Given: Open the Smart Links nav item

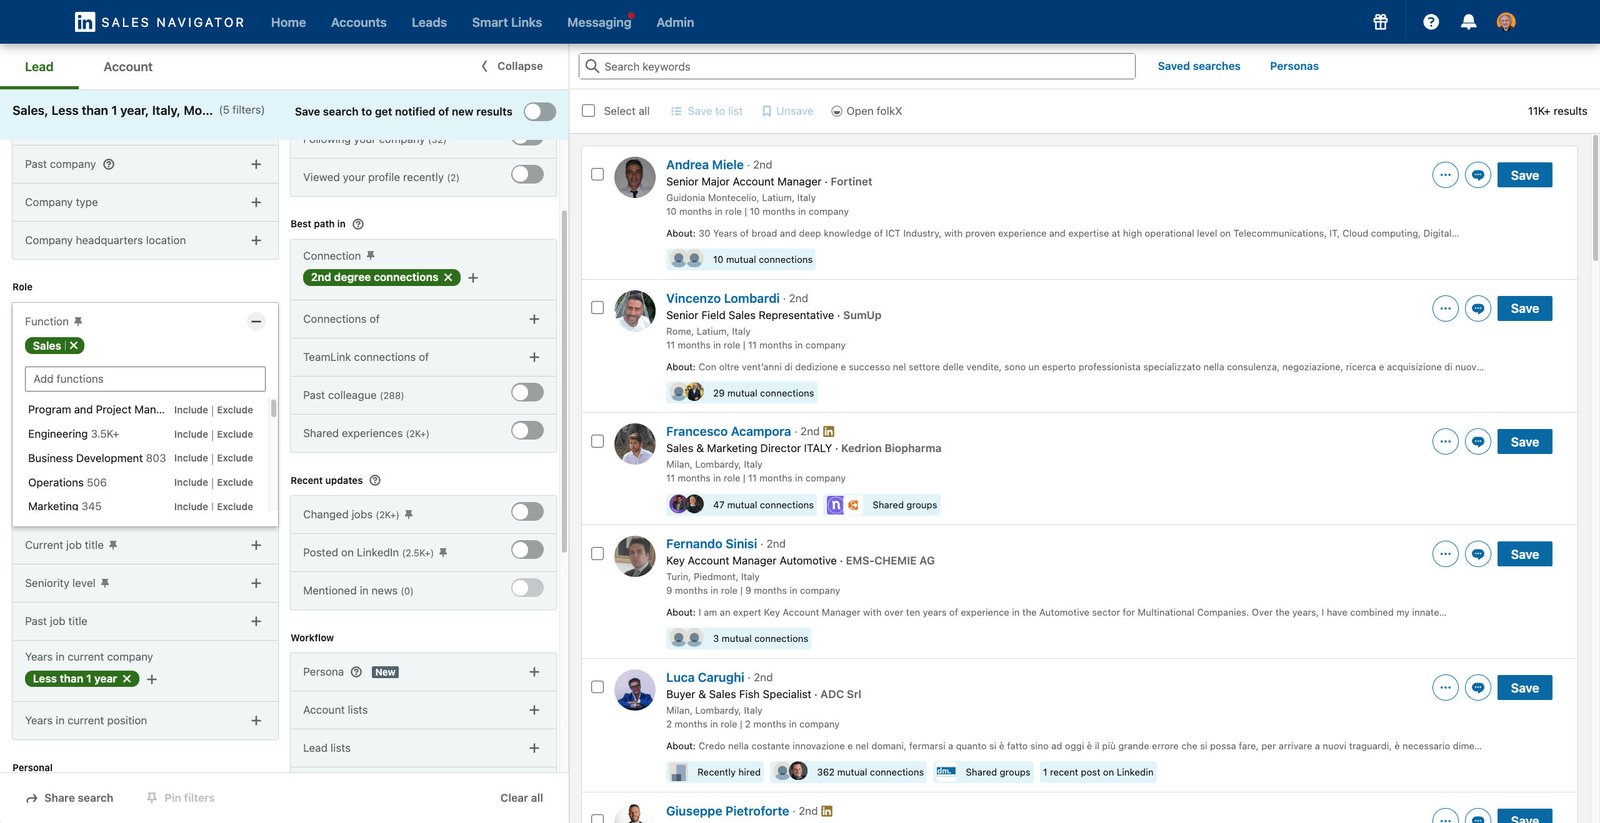Looking at the screenshot, I should 507,22.
